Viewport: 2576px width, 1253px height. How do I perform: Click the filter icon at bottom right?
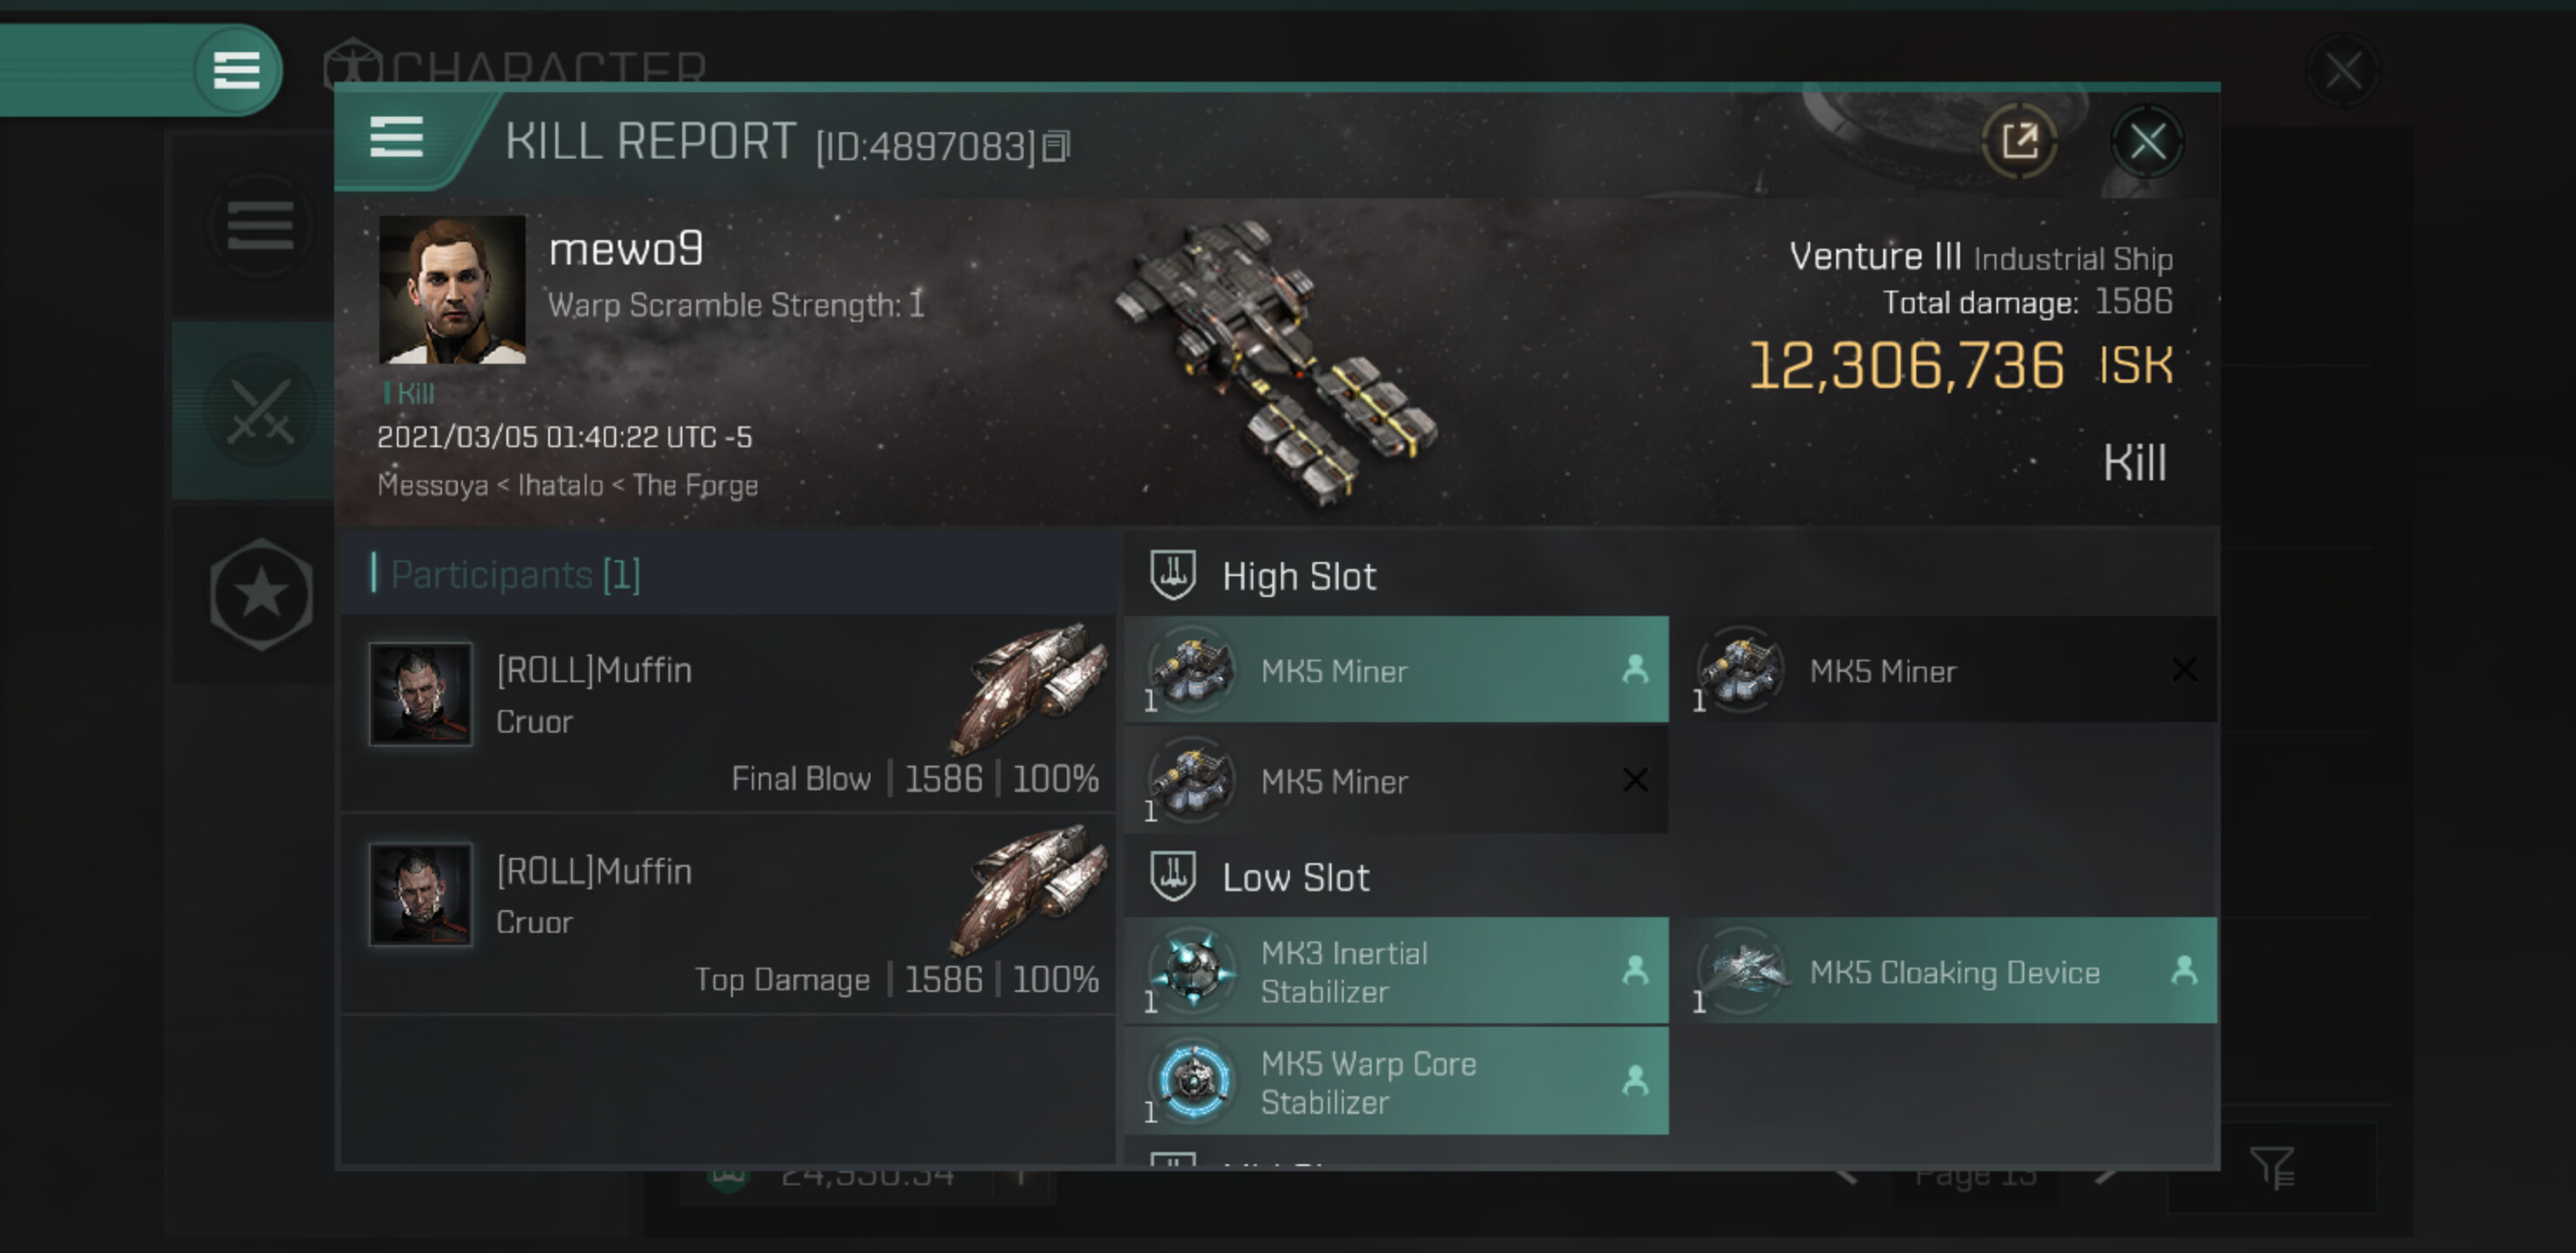point(2272,1167)
